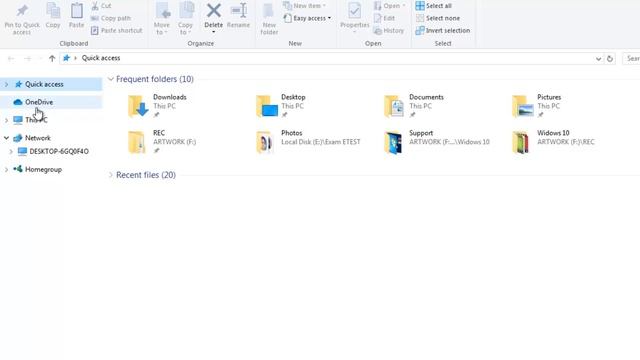Image resolution: width=640 pixels, height=360 pixels.
Task: Click the This PC computer icon
Action: pos(18,120)
